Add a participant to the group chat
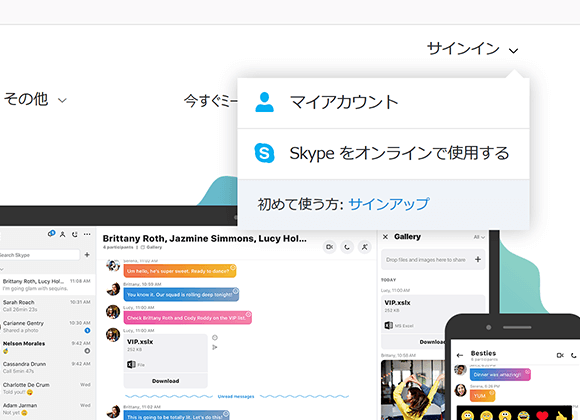The width and height of the screenshot is (580, 420). [x=364, y=247]
